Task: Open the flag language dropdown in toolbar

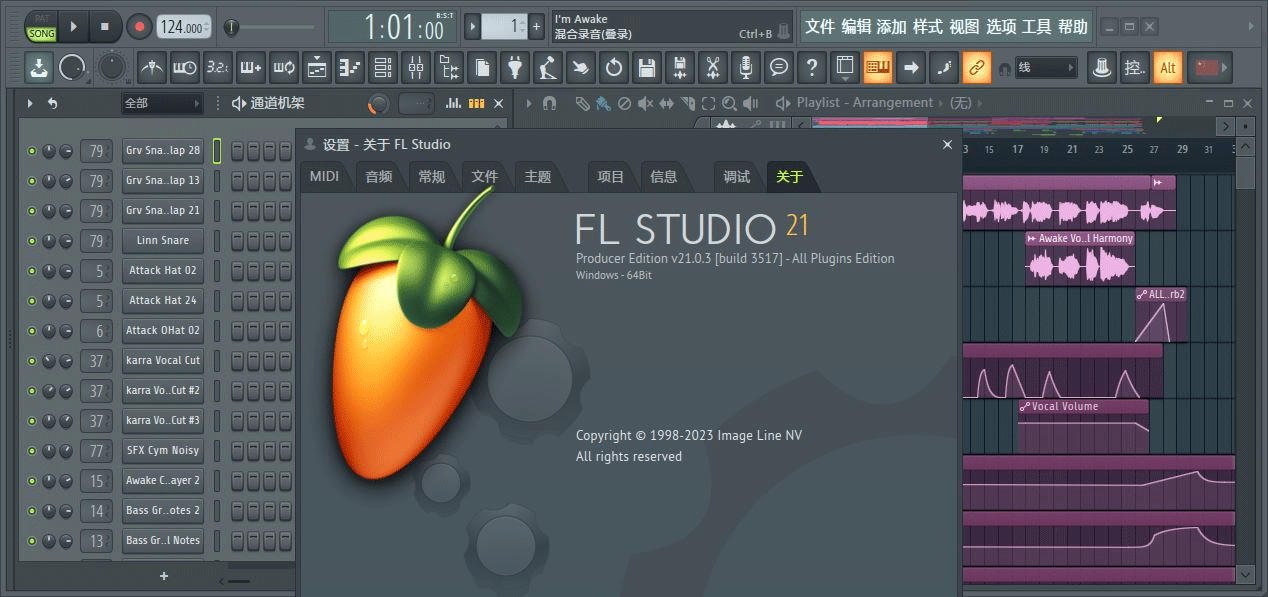Action: coord(1208,68)
